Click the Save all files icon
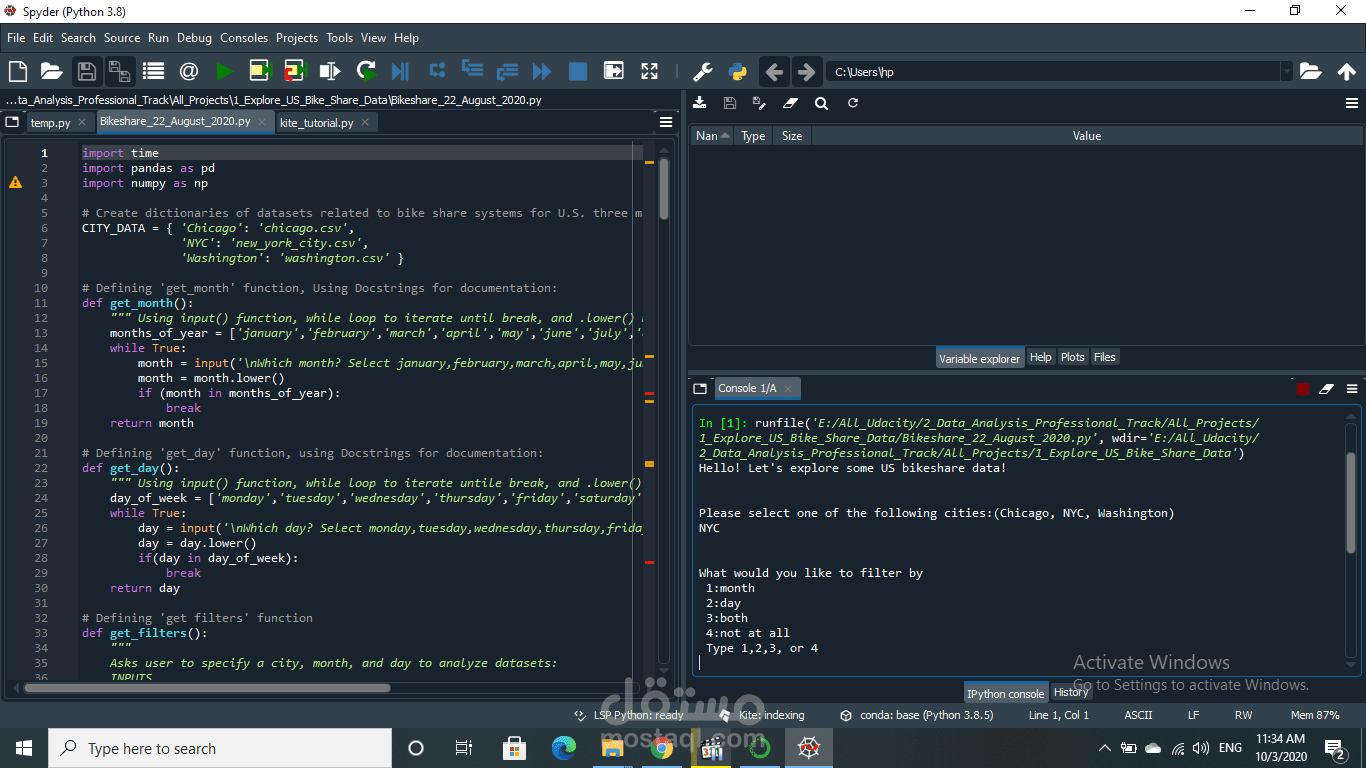1366x768 pixels. click(119, 71)
